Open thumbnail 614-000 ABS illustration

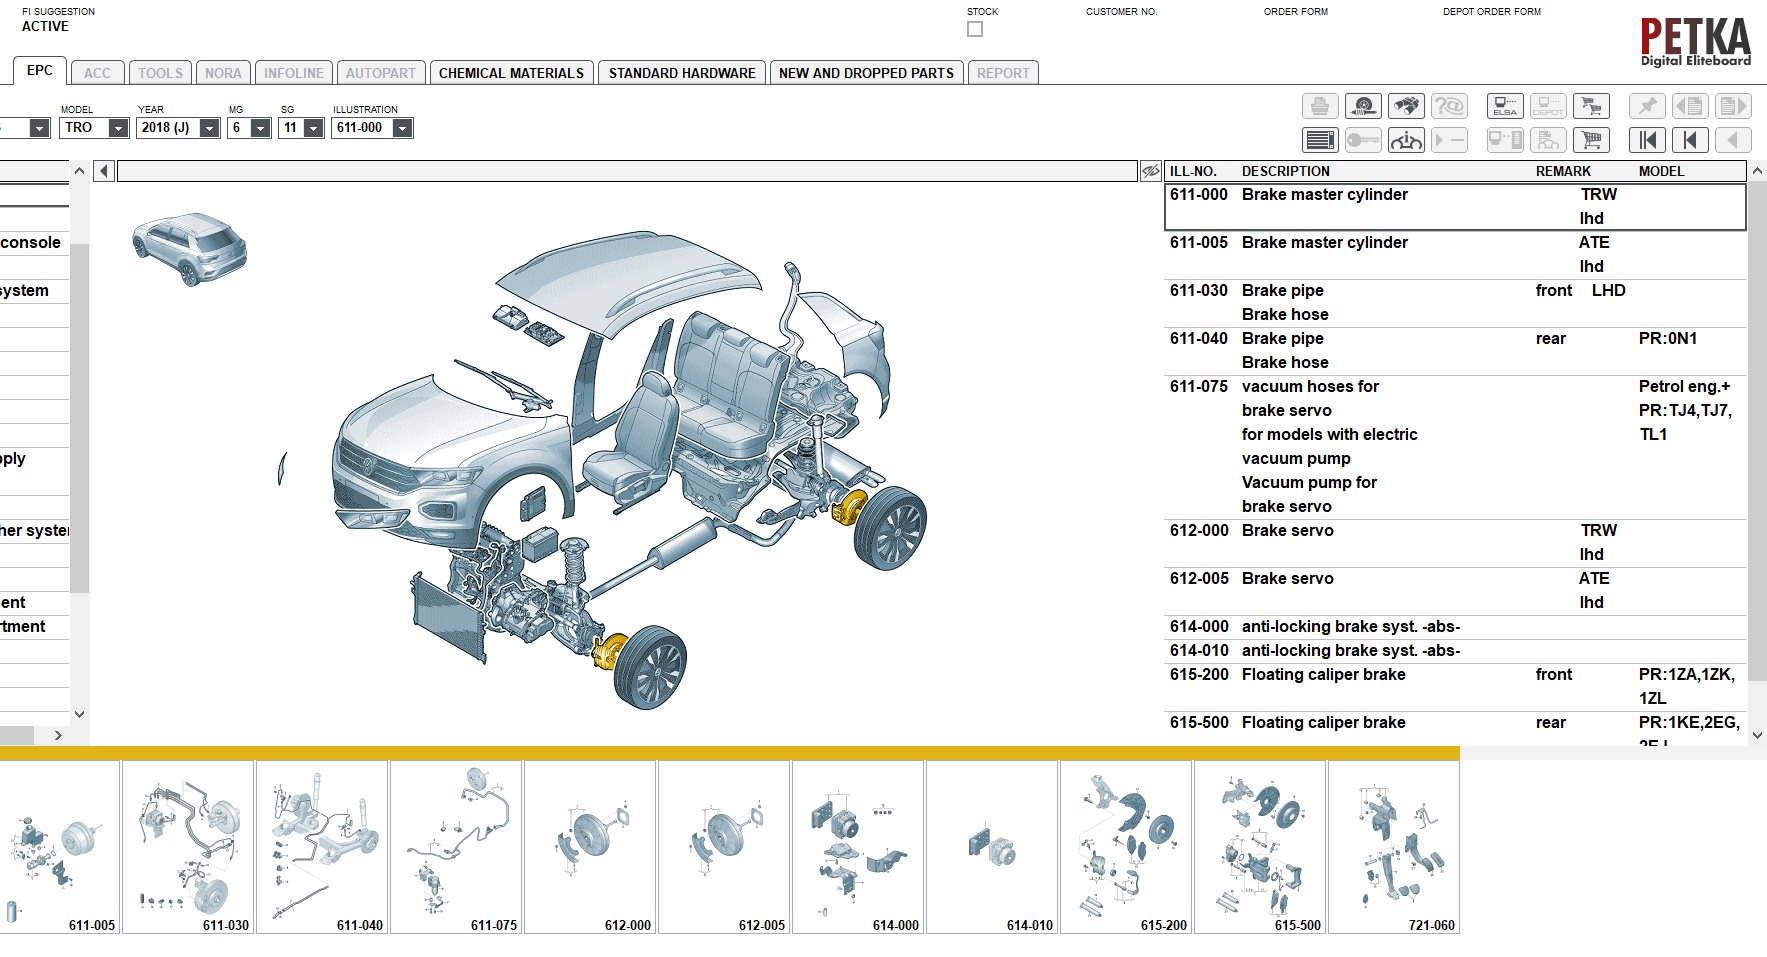point(858,847)
